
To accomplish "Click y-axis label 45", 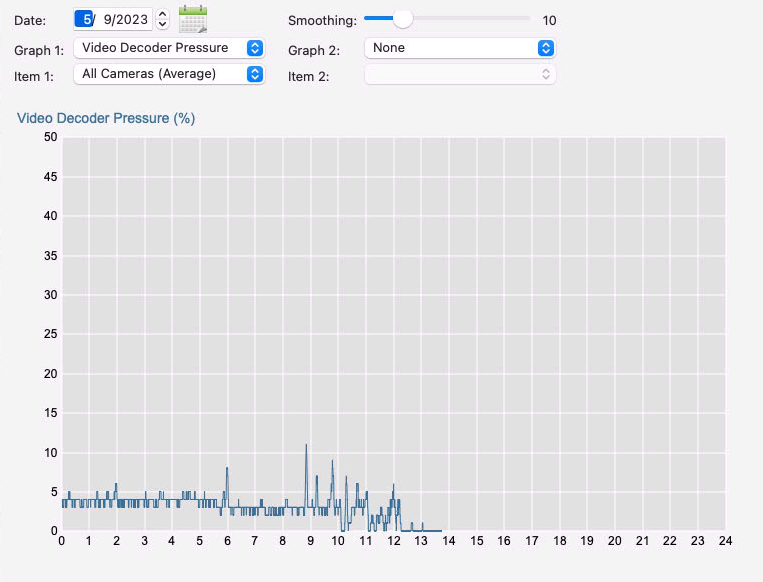I will (x=51, y=177).
